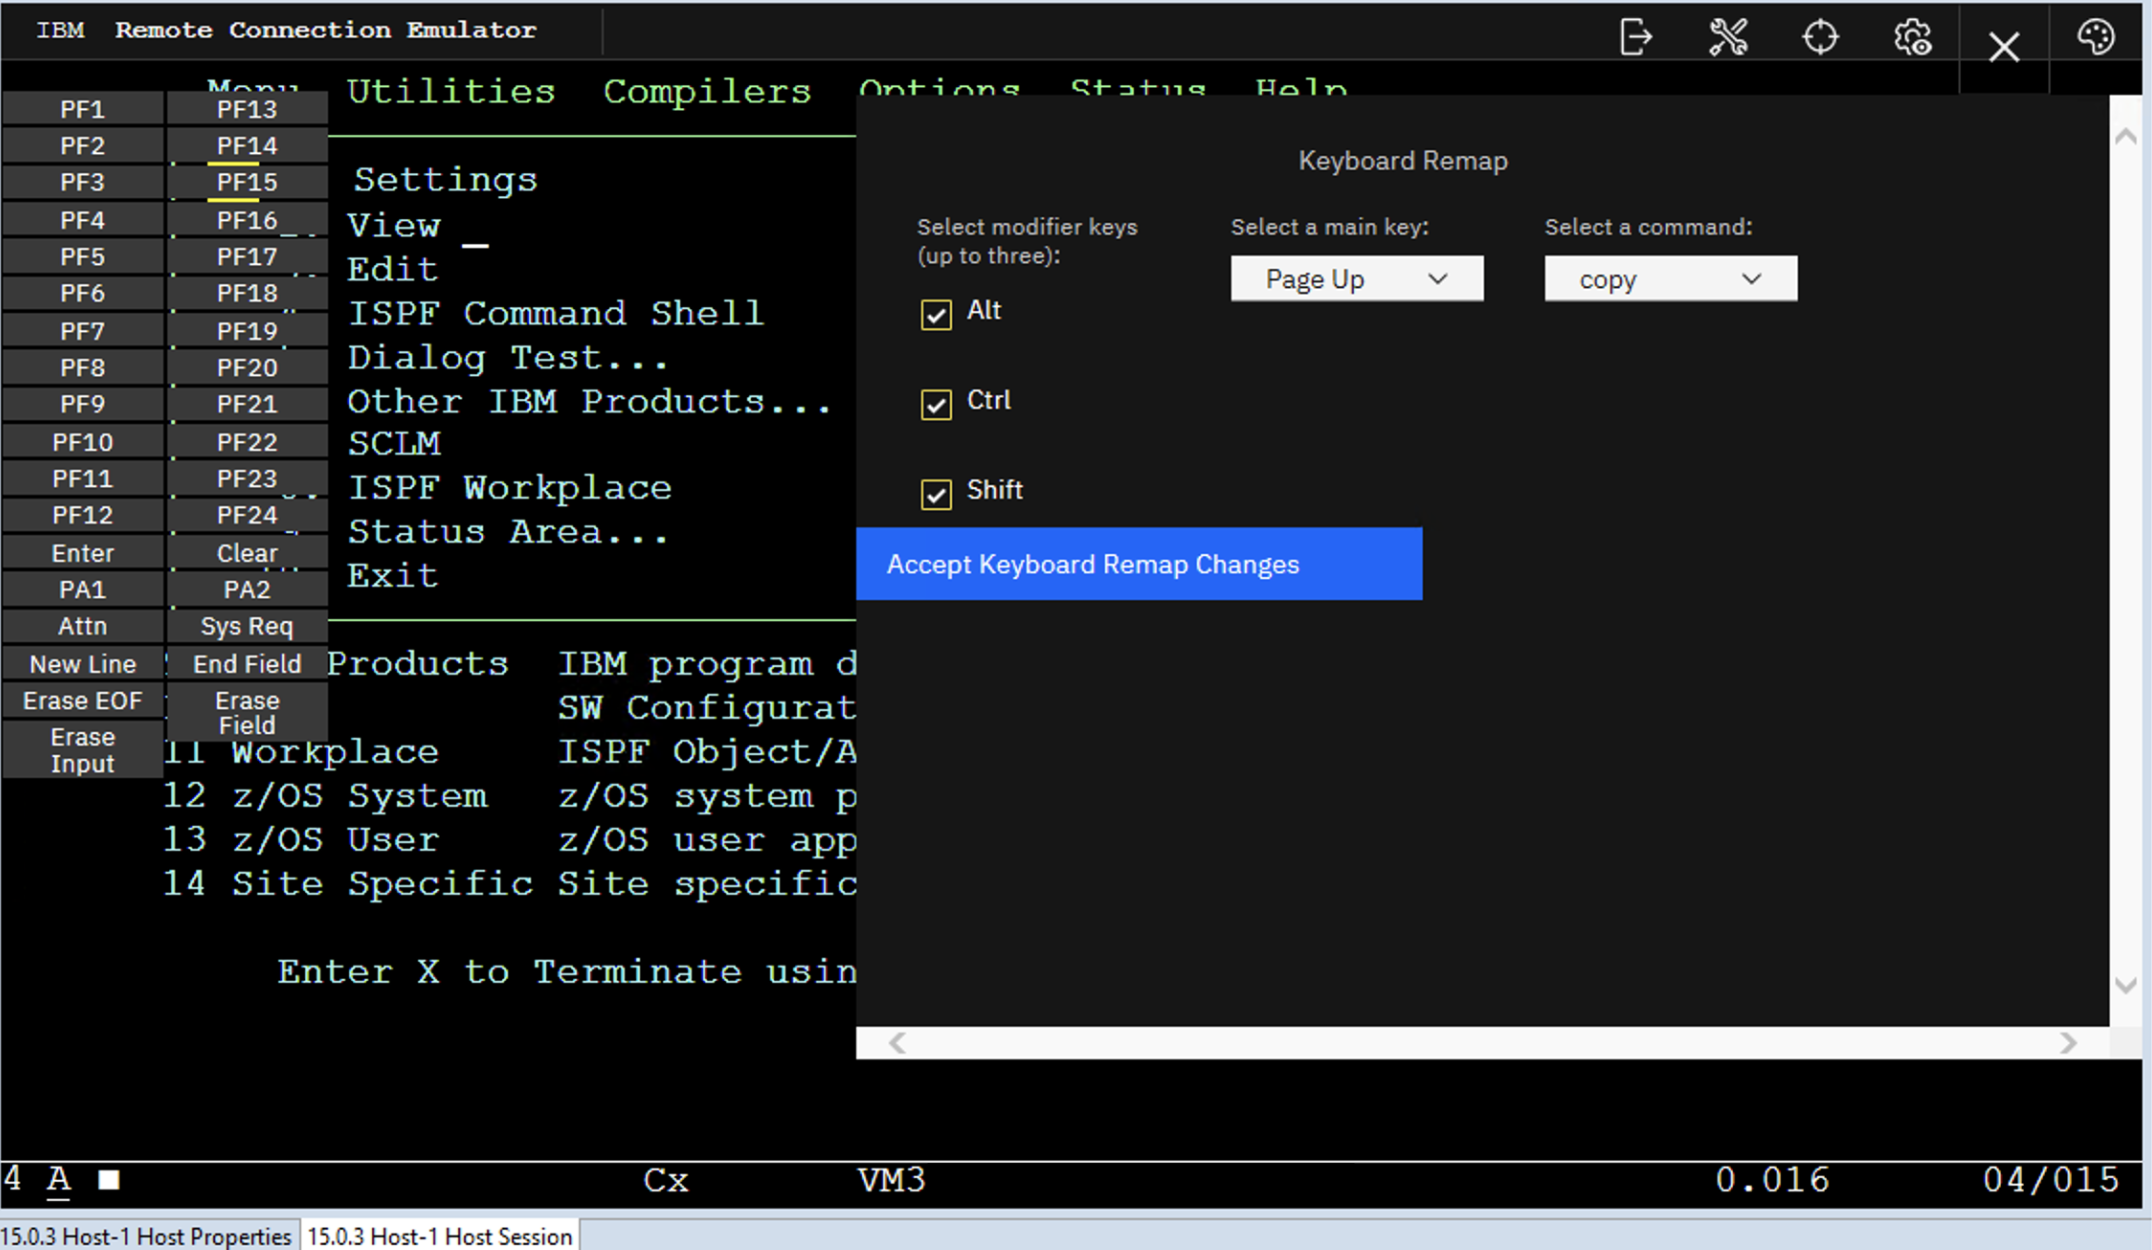Click the PA1 keypad key
The image size is (2152, 1250).
[82, 589]
